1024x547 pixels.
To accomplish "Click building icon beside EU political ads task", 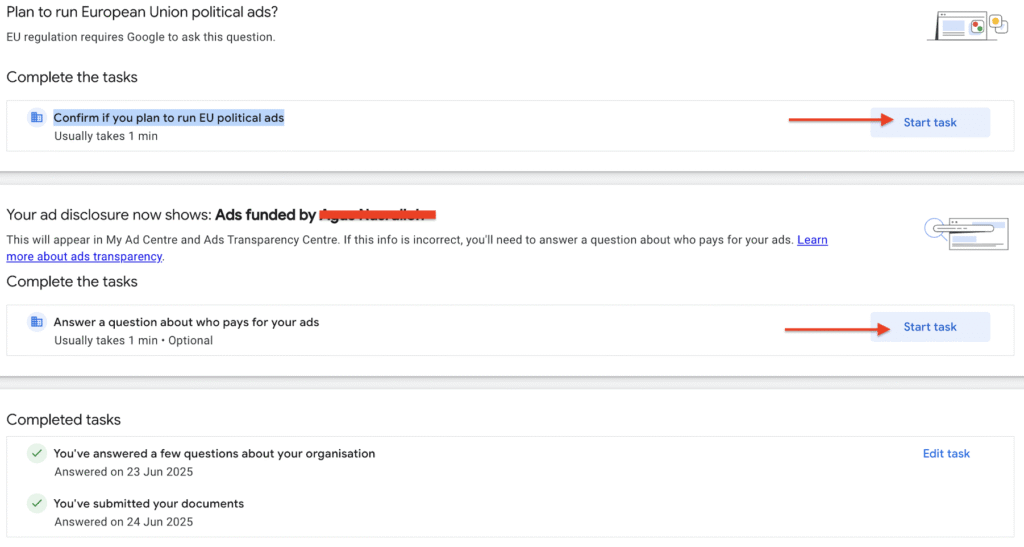I will 37,118.
